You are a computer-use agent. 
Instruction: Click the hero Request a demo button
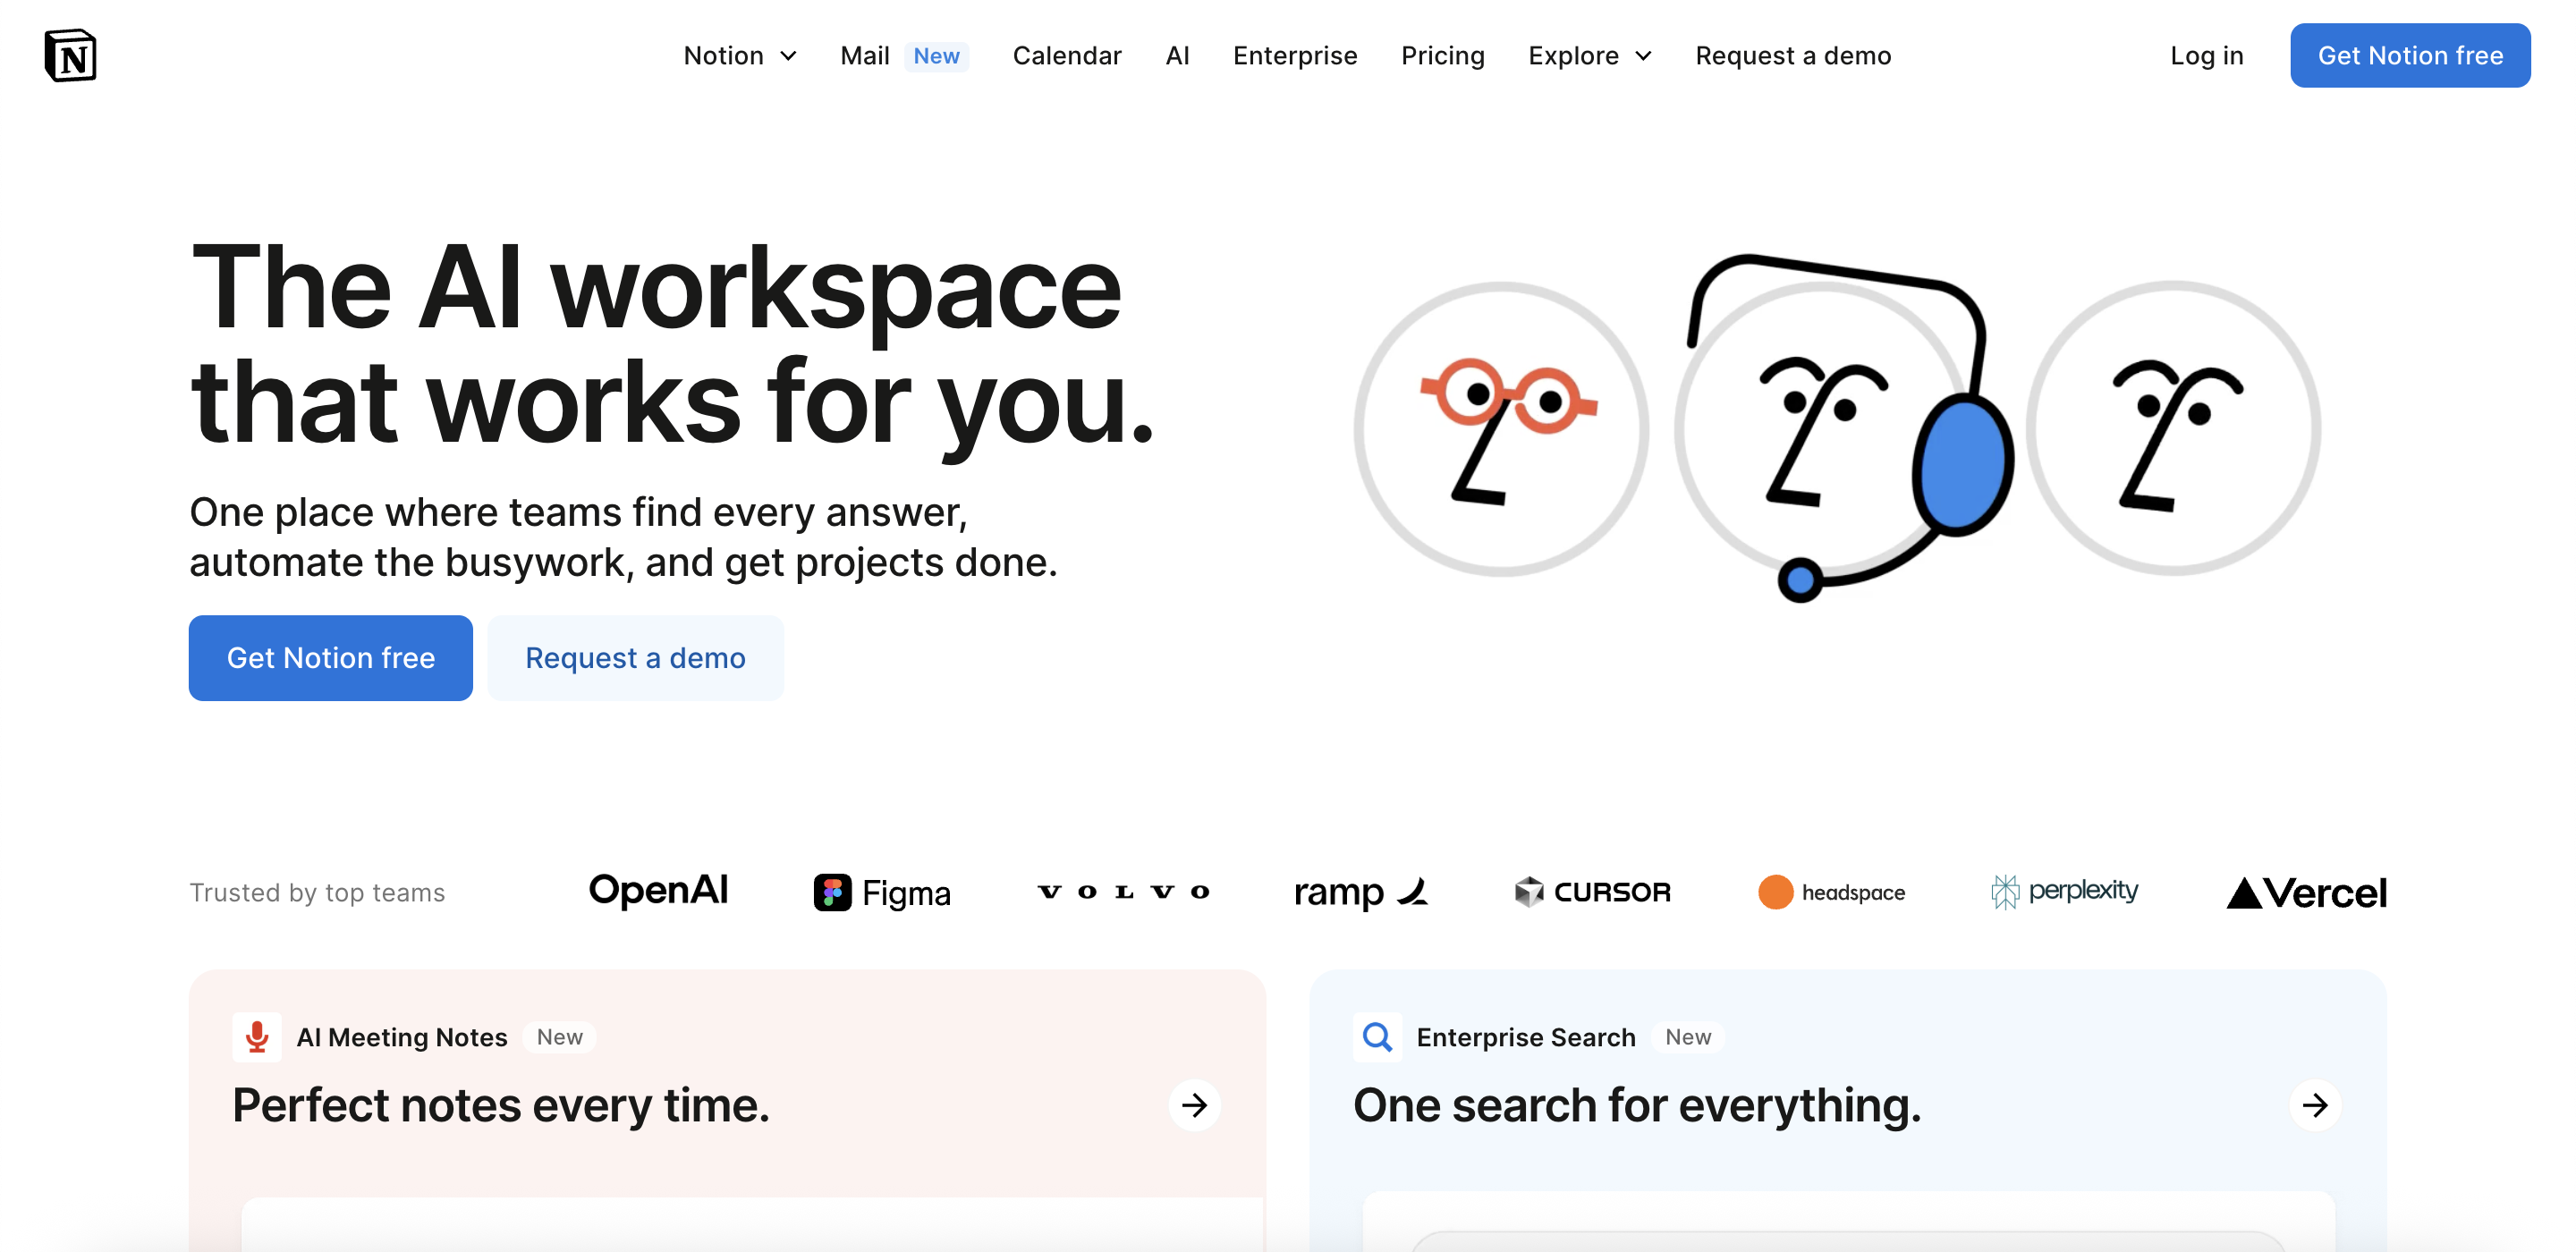tap(635, 658)
